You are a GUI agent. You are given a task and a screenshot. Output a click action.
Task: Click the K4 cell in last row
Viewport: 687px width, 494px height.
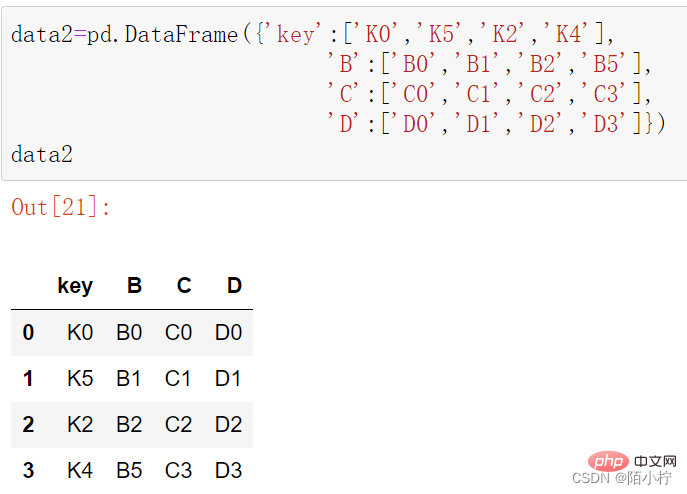coord(80,470)
